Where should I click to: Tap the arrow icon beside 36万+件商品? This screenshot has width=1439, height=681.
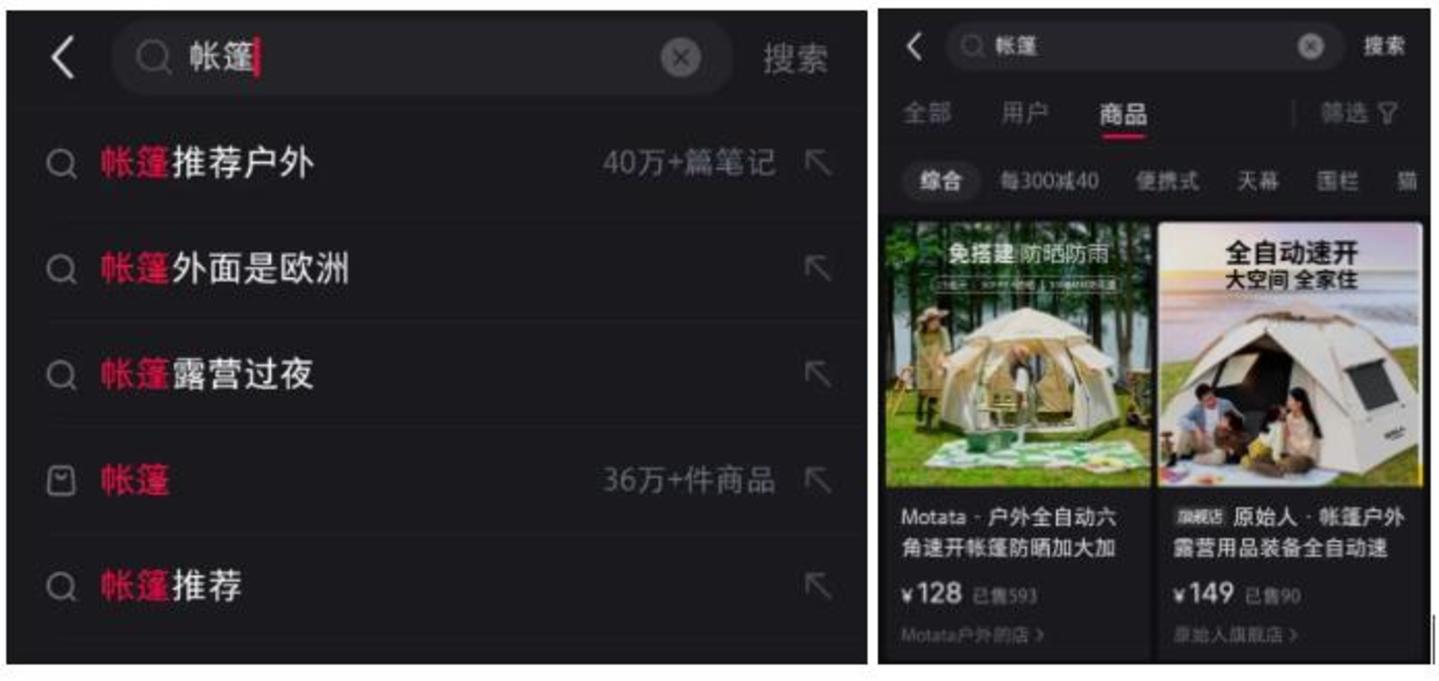(x=818, y=480)
